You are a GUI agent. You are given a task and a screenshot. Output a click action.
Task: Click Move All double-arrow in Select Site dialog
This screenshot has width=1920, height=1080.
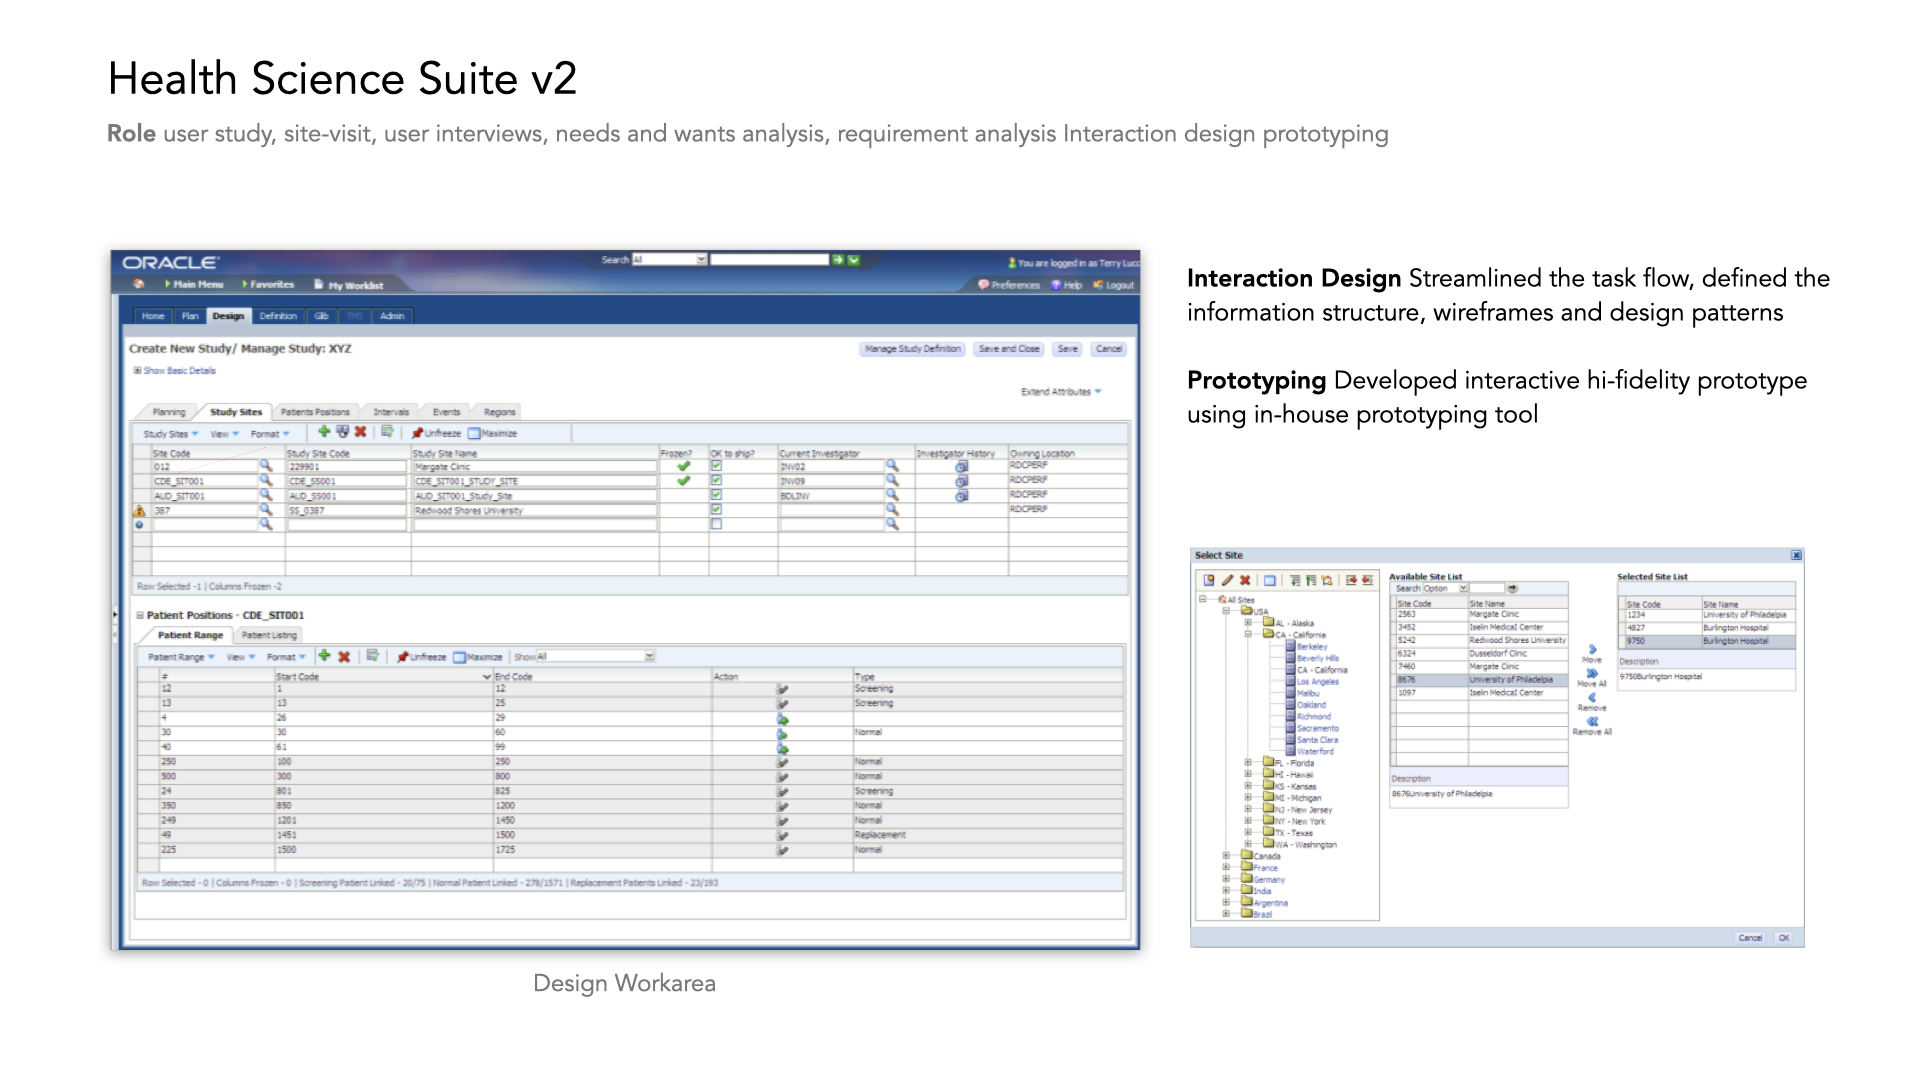1592,673
